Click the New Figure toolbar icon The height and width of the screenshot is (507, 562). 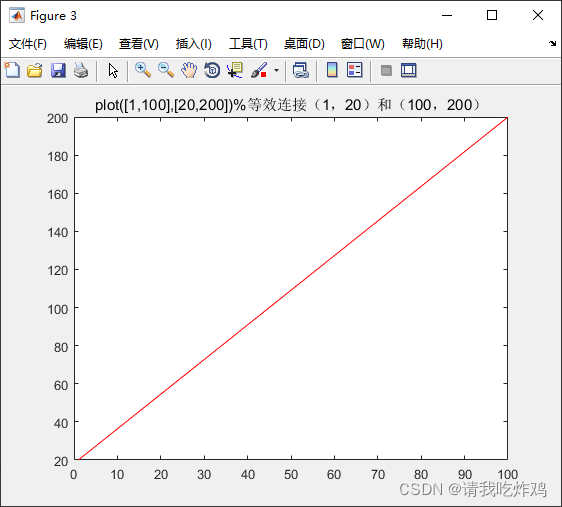(13, 70)
